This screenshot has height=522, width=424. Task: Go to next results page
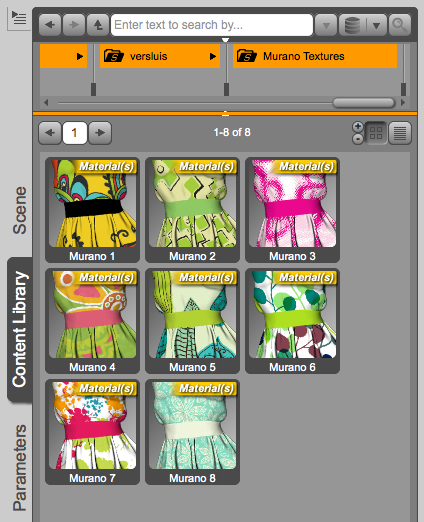100,133
